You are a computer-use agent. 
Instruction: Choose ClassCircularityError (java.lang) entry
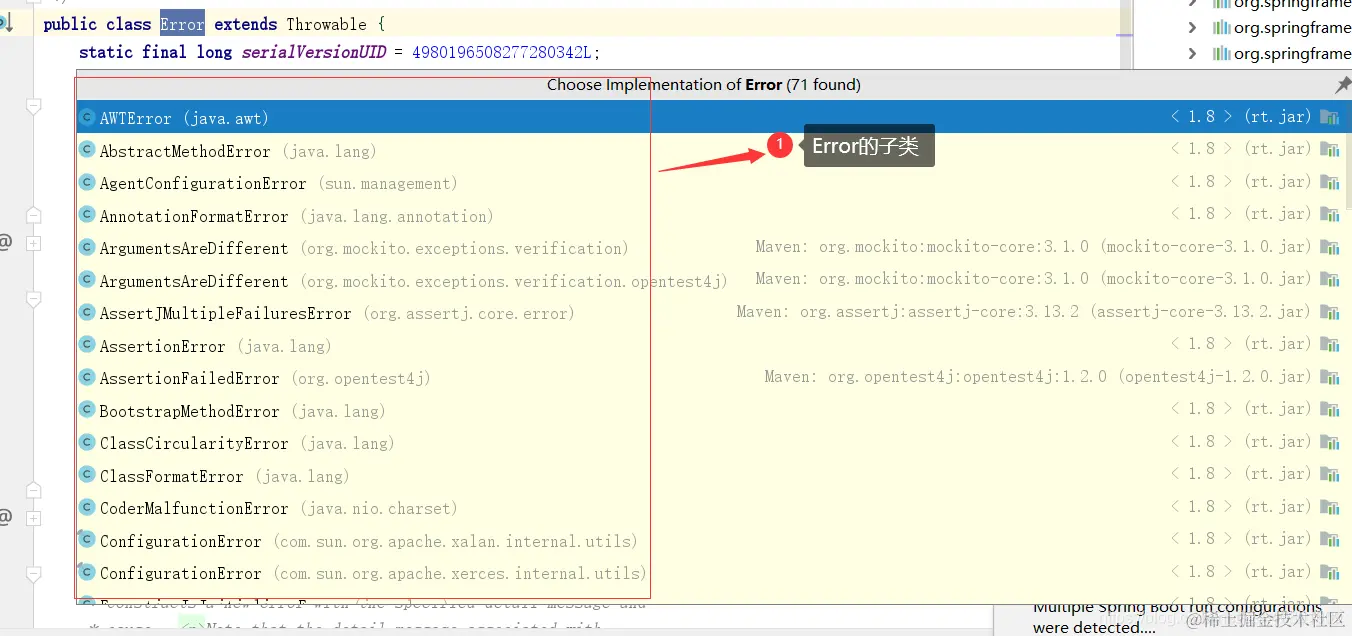pyautogui.click(x=709, y=442)
